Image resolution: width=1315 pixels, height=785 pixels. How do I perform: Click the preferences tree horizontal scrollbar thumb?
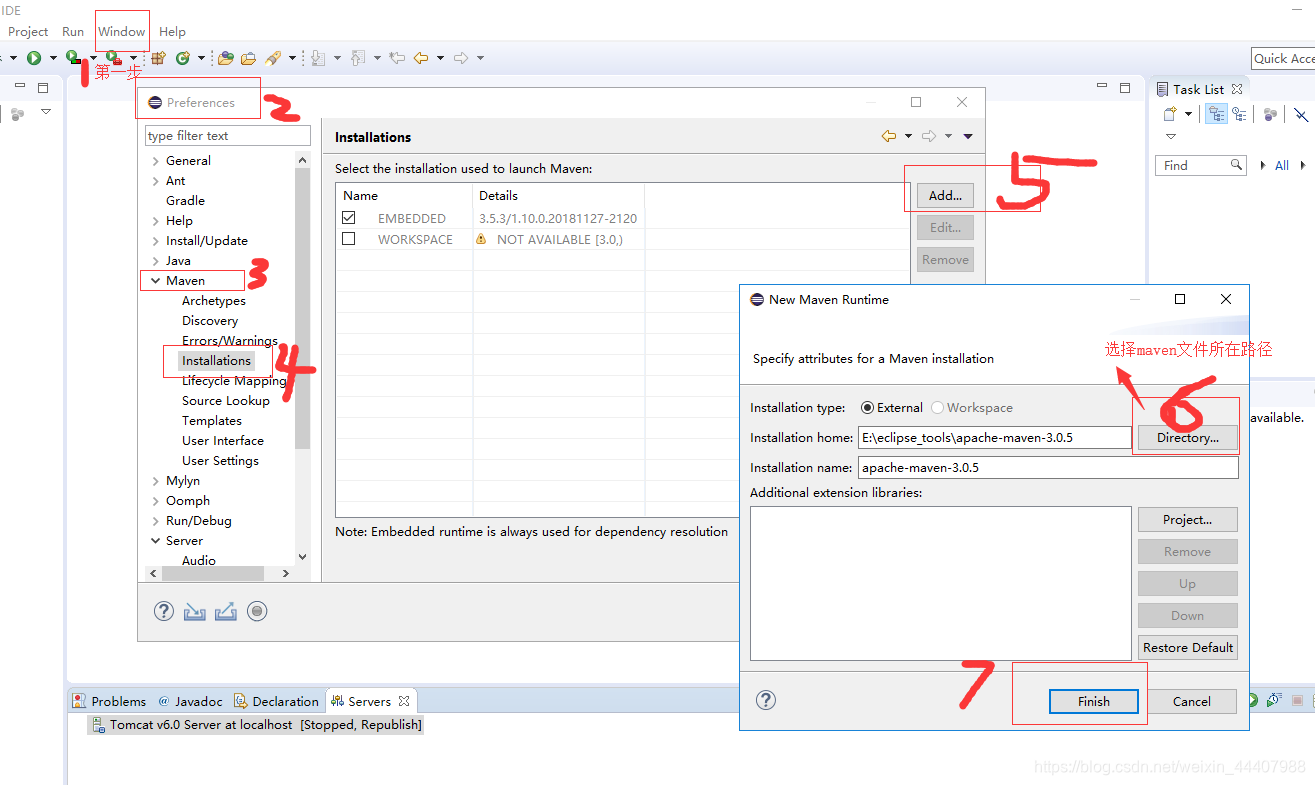pos(213,574)
